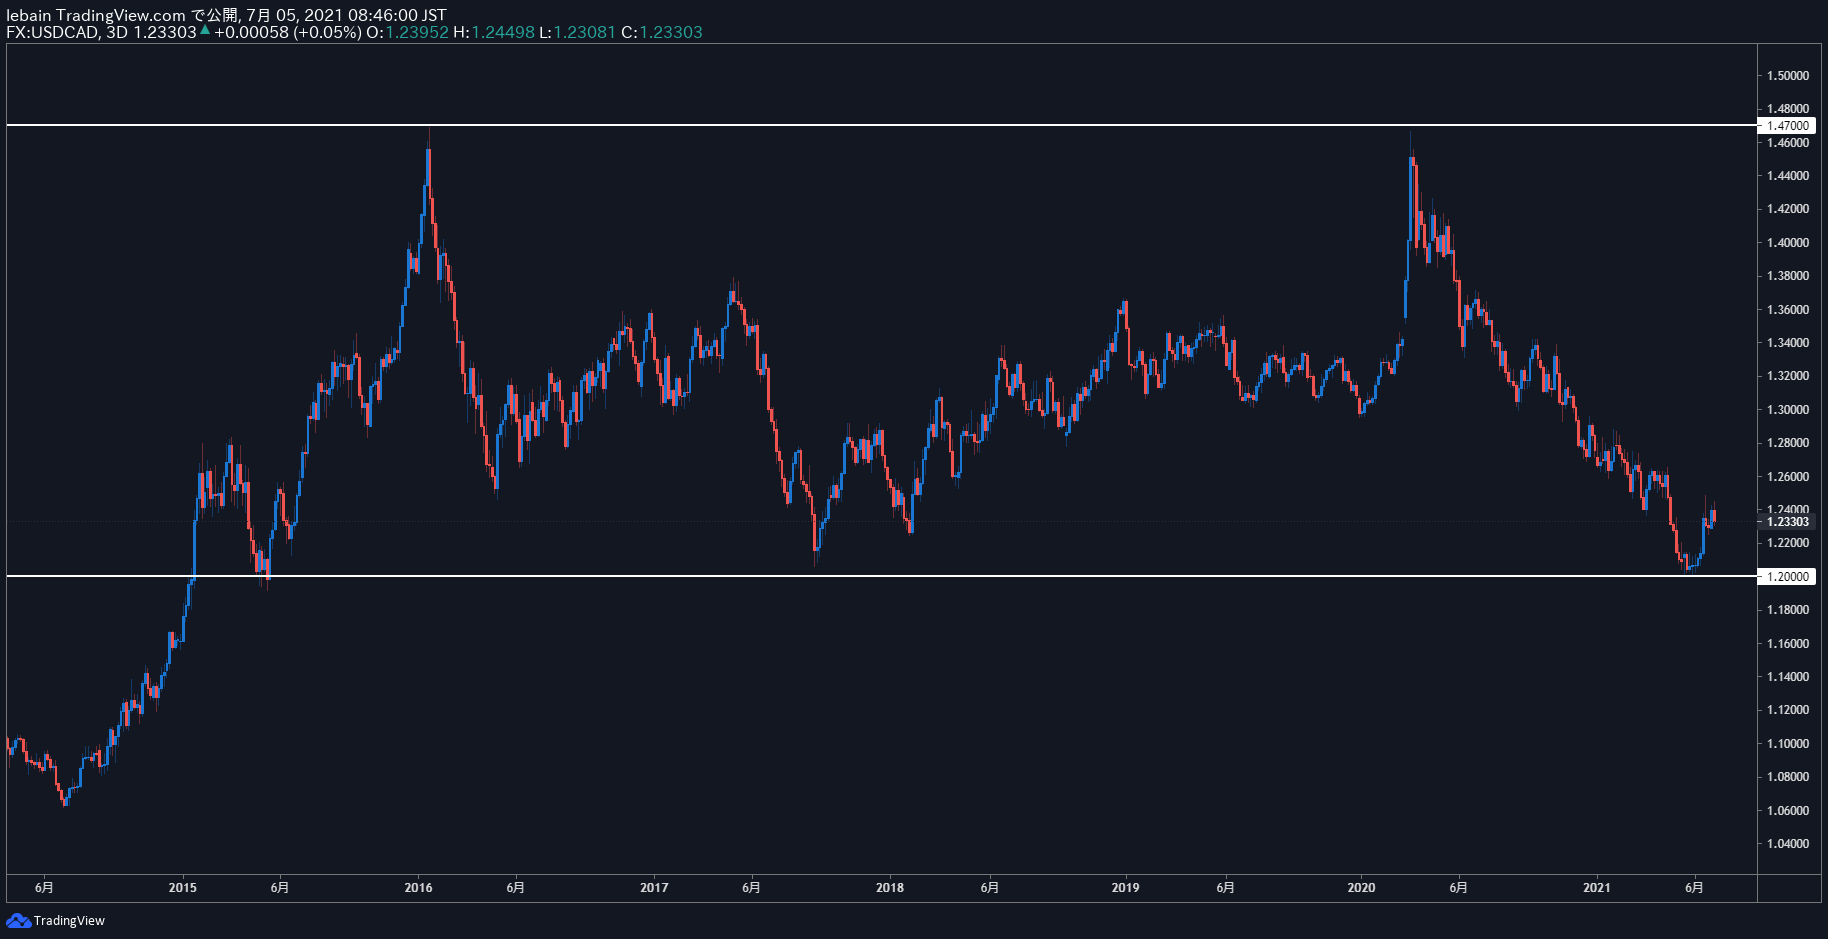The height and width of the screenshot is (939, 1828).
Task: Click the TradingView cloud logo icon
Action: 18,920
